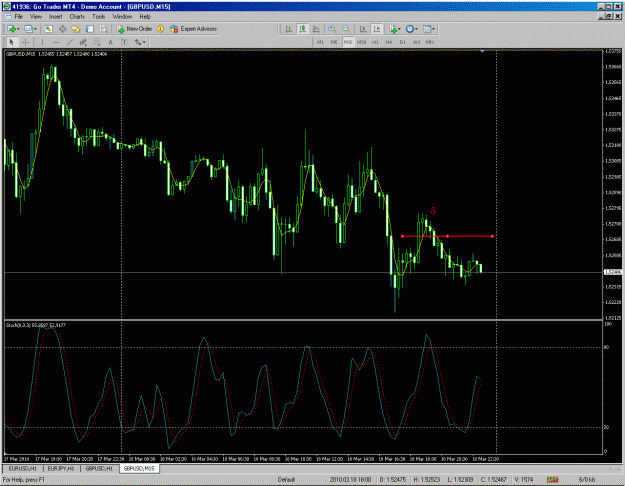Switch chart to Candlesticks mode
The width and height of the screenshot is (625, 486).
click(x=303, y=29)
